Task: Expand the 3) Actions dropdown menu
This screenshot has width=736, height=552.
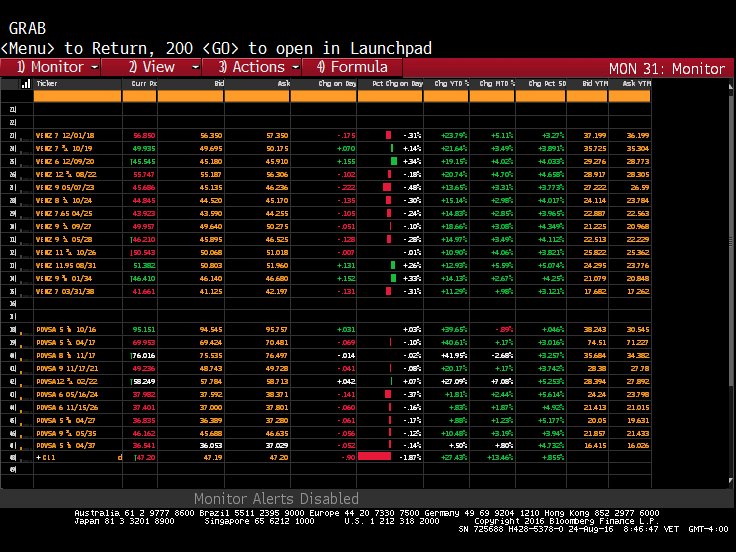Action: point(252,67)
